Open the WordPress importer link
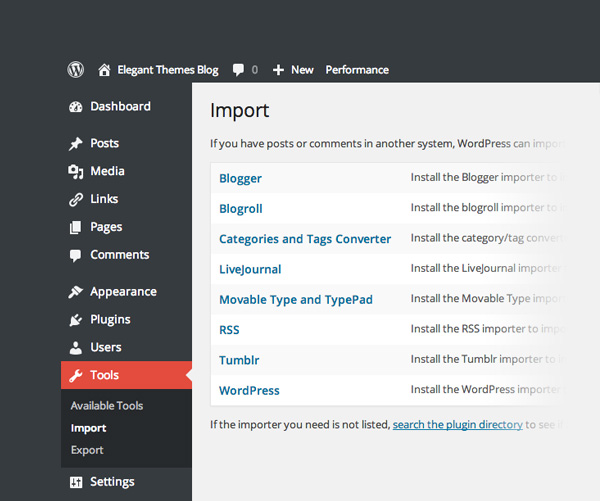The width and height of the screenshot is (600, 501). (x=249, y=390)
